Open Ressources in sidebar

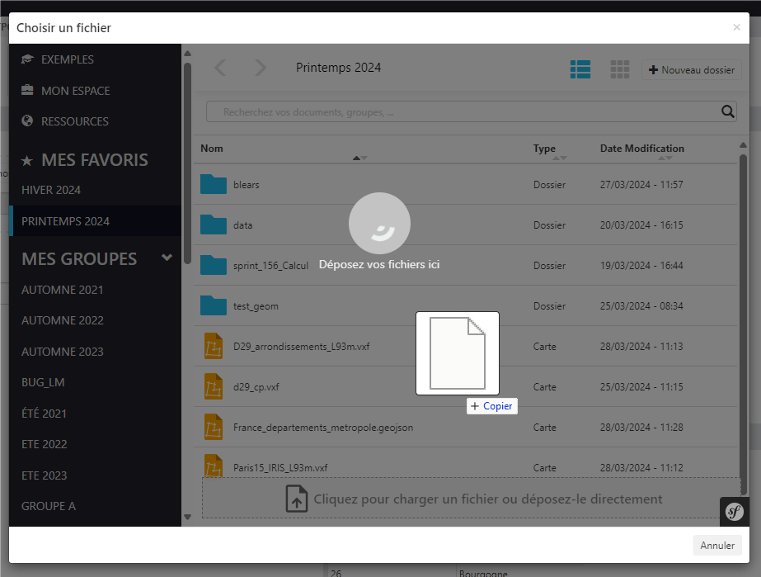click(74, 122)
